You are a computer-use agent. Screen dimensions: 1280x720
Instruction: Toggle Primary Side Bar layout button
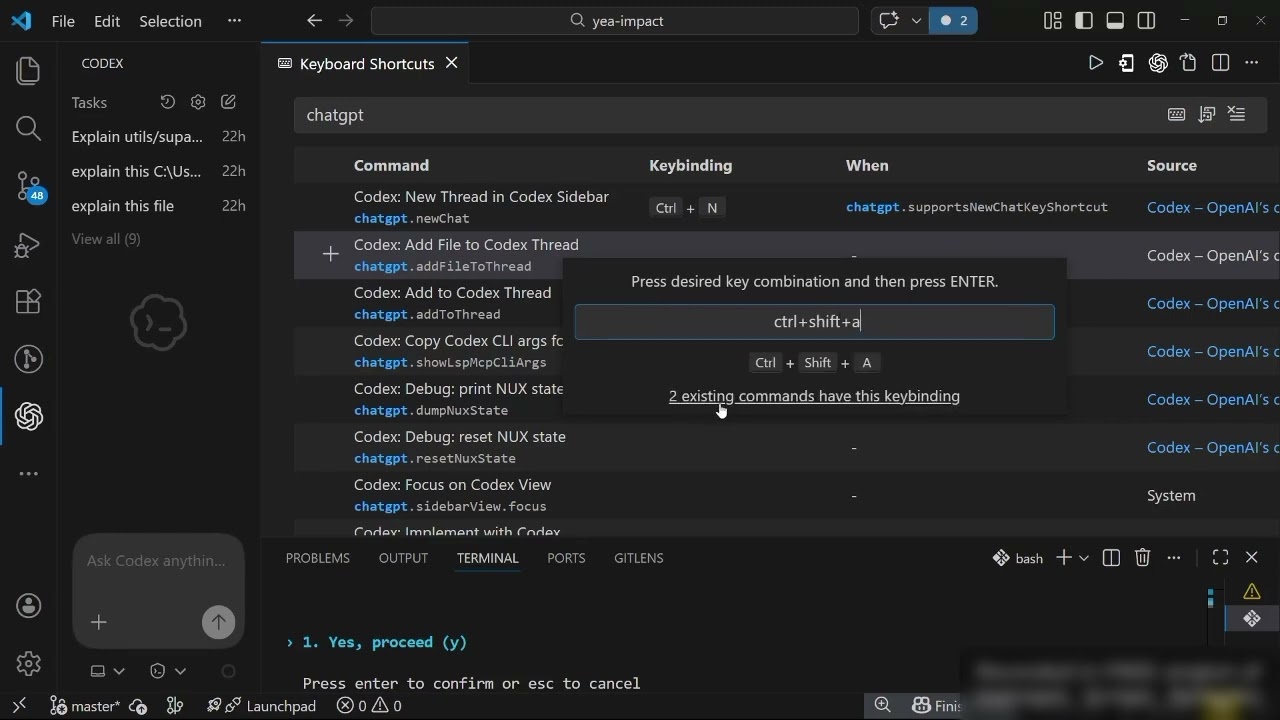tap(1084, 20)
